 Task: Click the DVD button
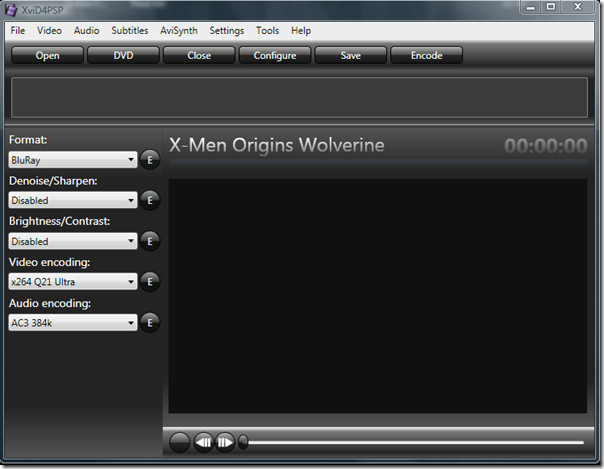coord(123,55)
